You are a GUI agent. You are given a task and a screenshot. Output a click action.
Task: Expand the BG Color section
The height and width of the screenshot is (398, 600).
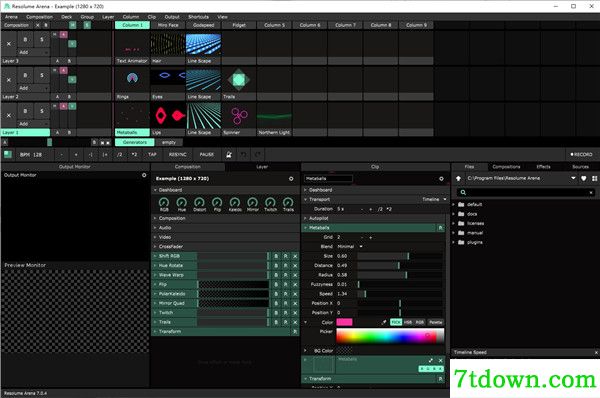tap(305, 351)
